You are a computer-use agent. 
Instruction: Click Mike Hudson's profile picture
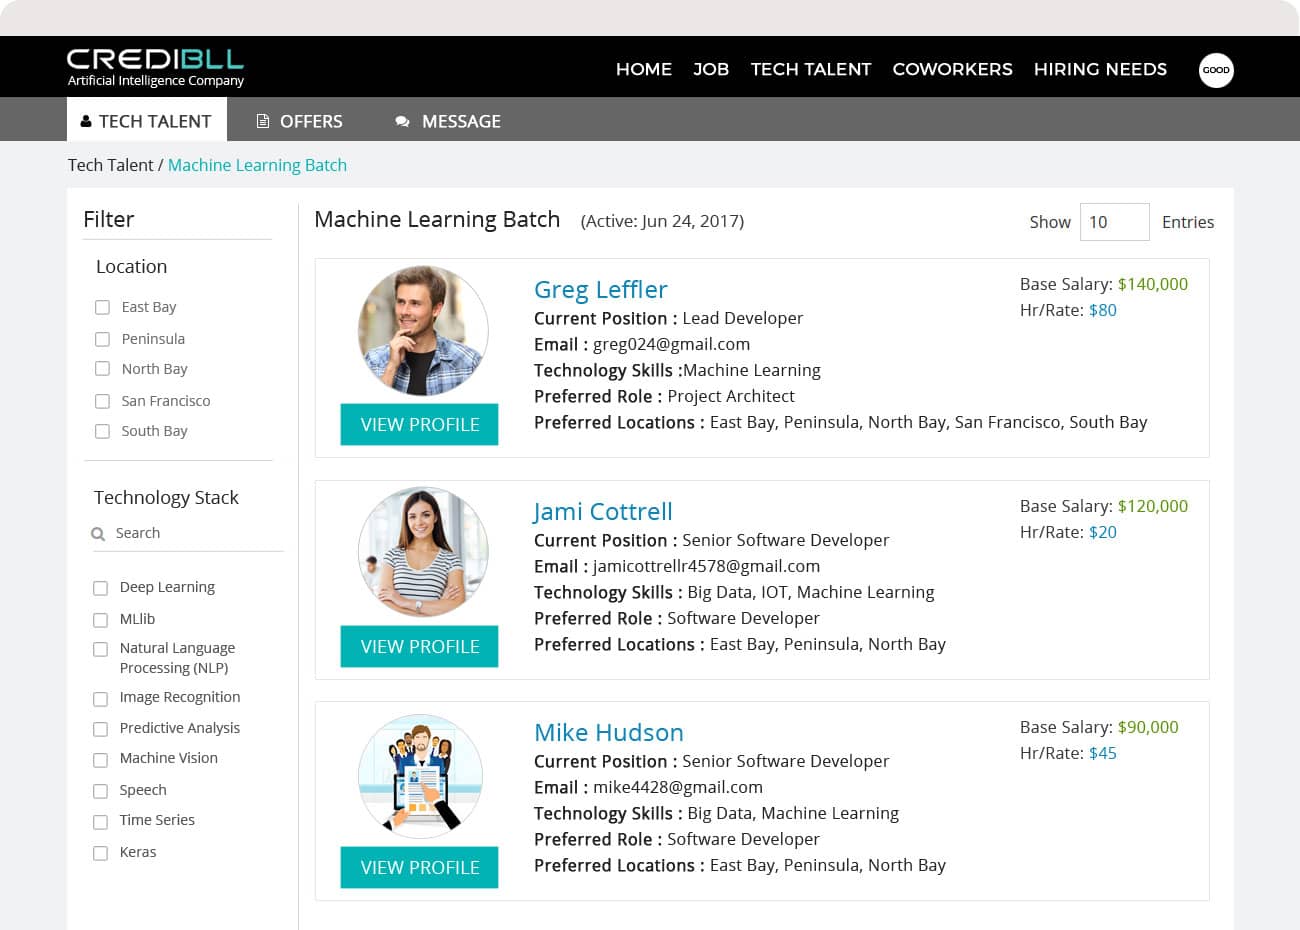(420, 776)
